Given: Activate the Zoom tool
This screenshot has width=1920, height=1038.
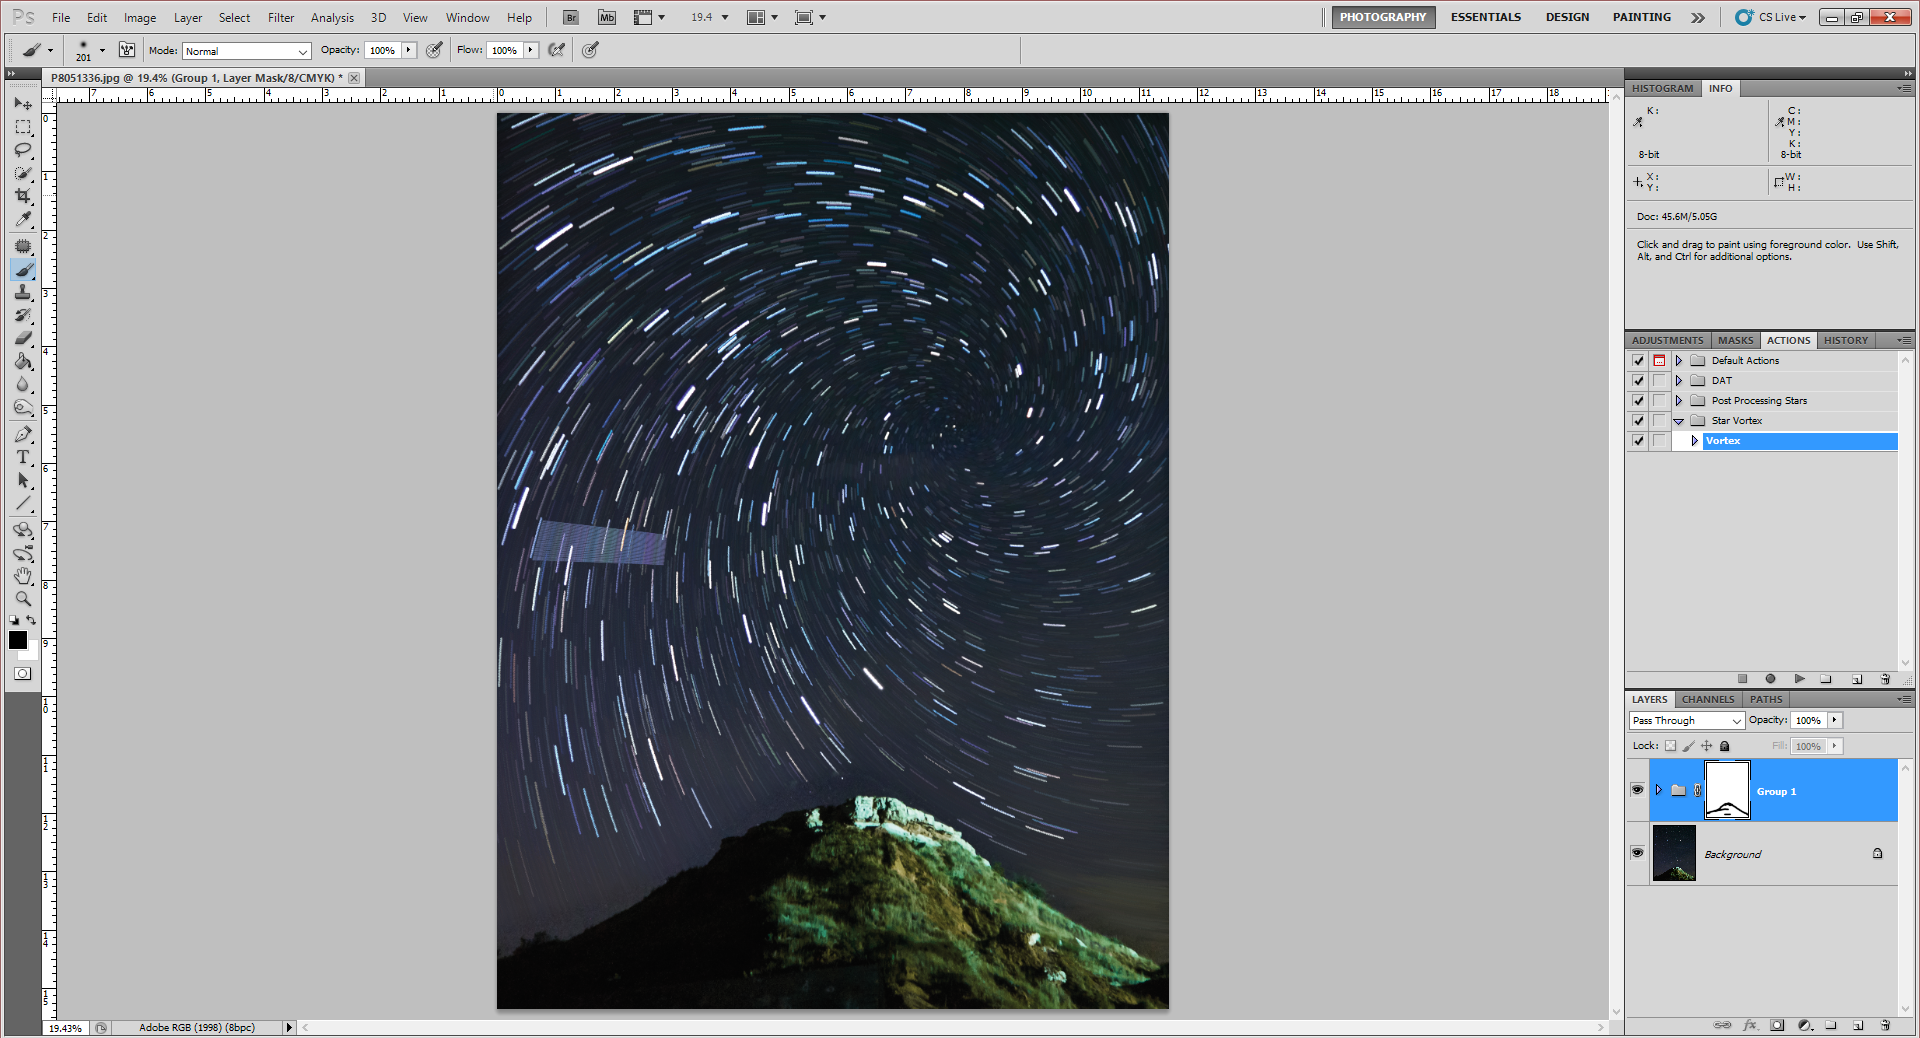Looking at the screenshot, I should 23,599.
